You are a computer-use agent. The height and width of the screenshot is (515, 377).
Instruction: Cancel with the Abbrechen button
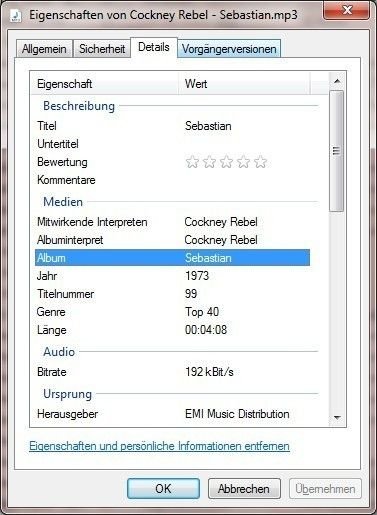click(x=244, y=489)
